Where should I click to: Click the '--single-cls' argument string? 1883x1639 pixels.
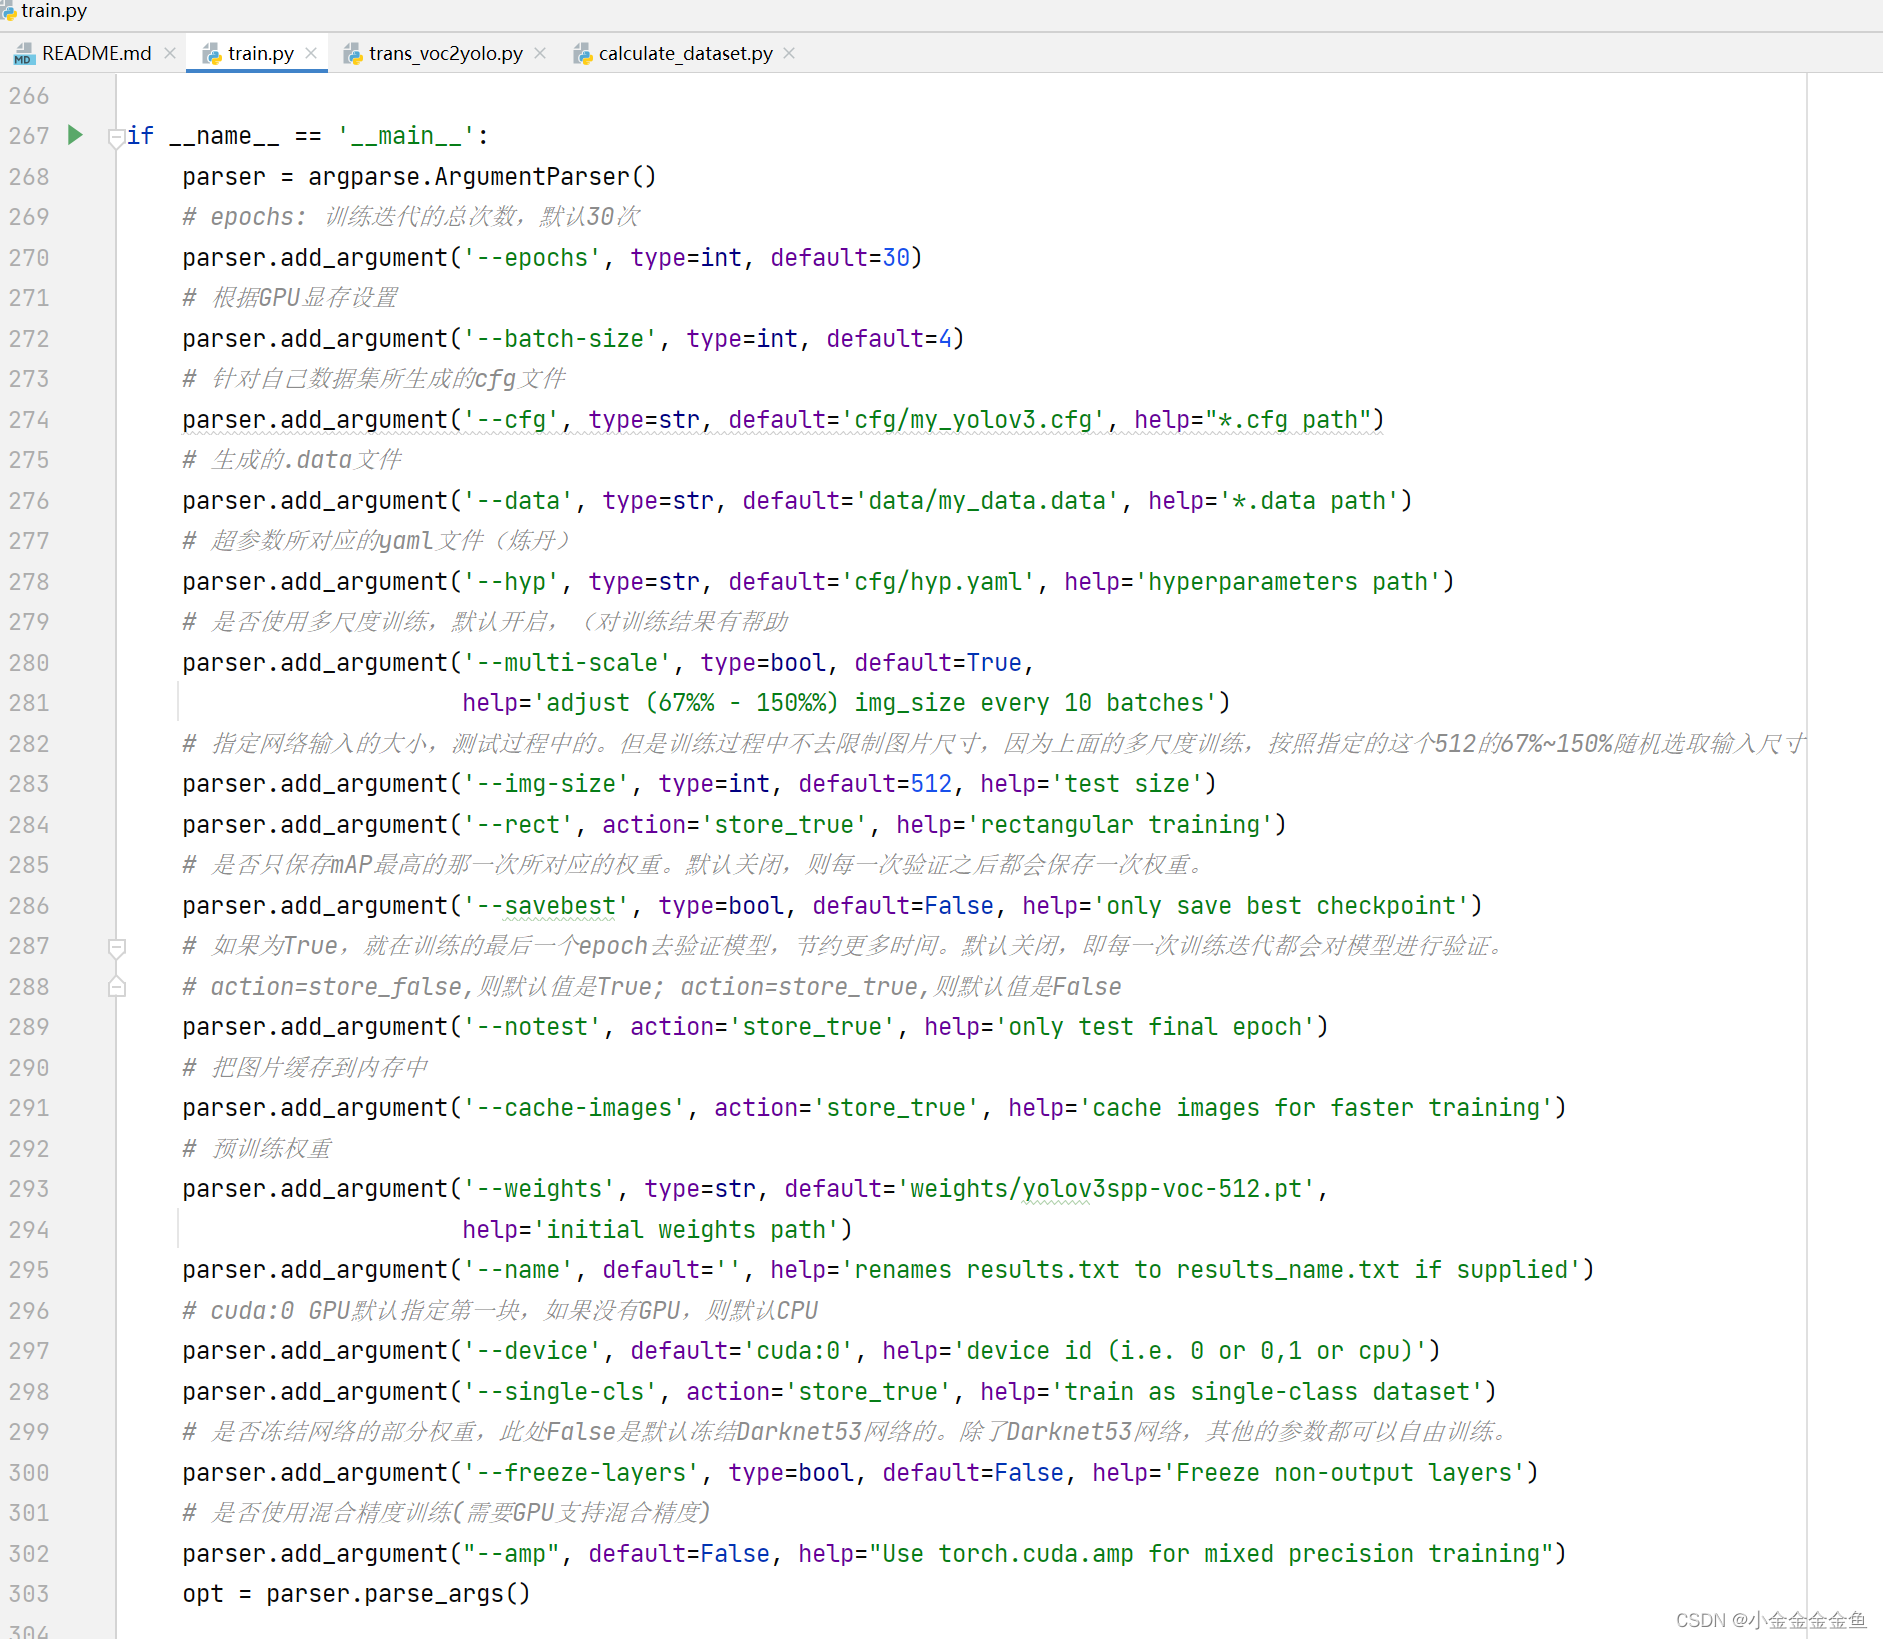(x=560, y=1391)
